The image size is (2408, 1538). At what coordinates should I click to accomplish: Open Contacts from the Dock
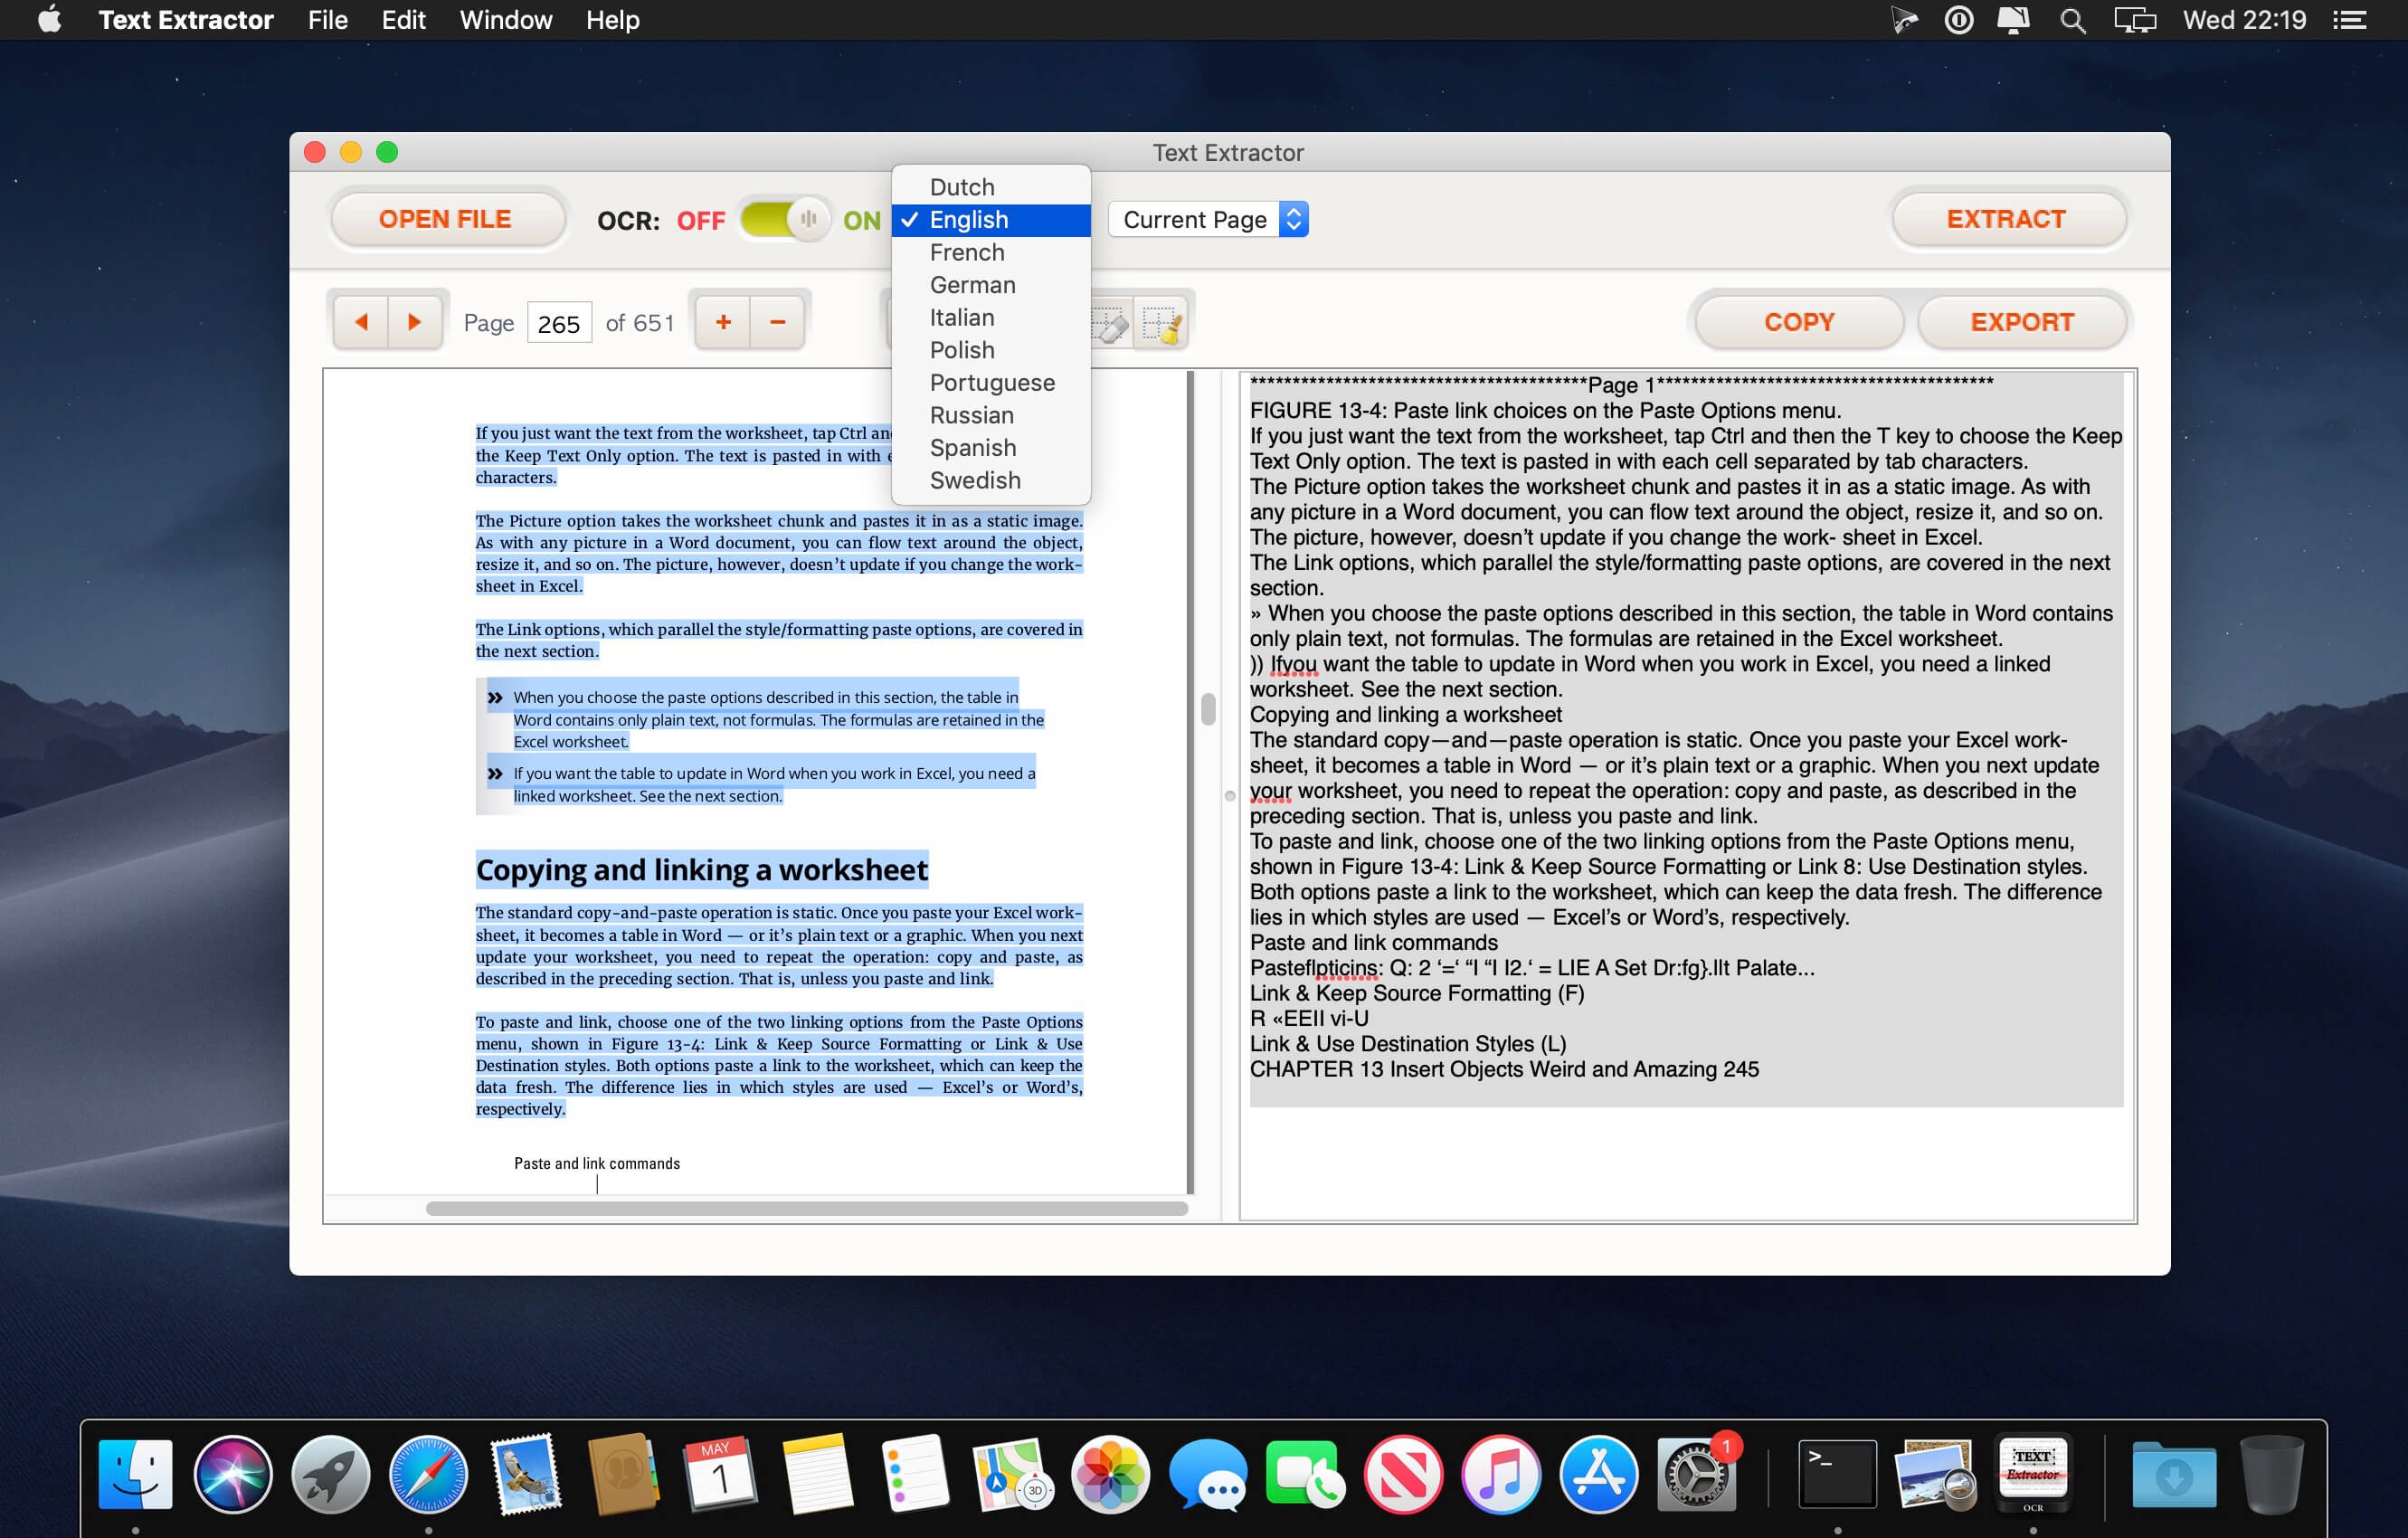(x=623, y=1472)
